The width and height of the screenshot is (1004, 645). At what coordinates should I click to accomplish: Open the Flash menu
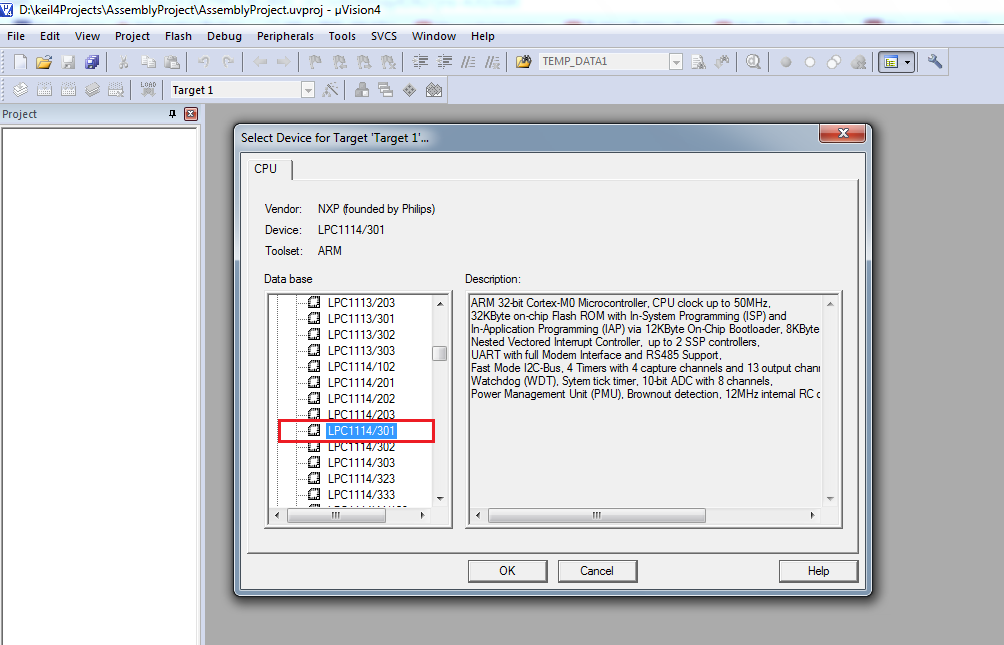178,37
